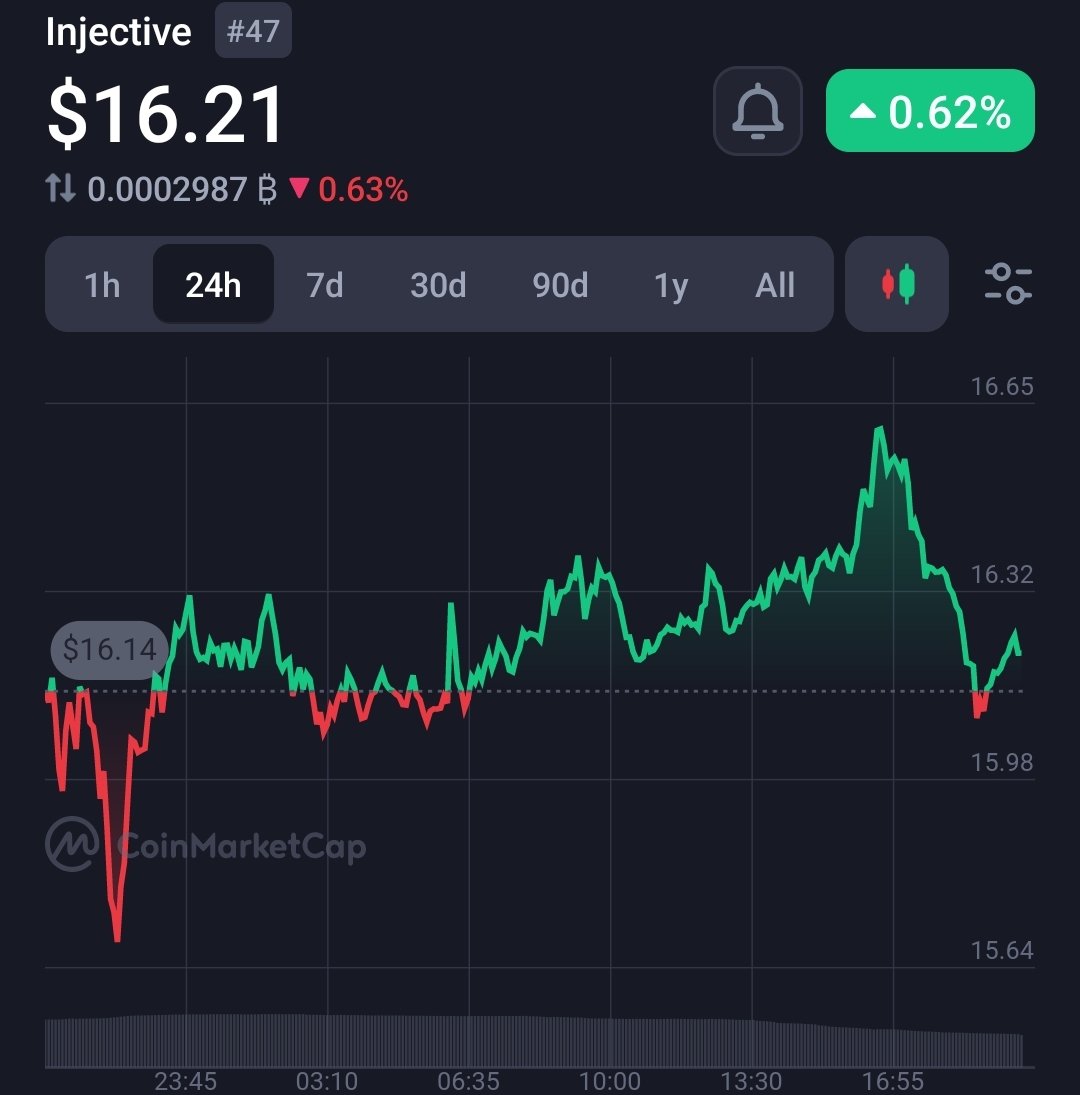Click the Bitcoin symbol next to 0.0002987
Viewport: 1080px width, 1095px height.
point(265,189)
